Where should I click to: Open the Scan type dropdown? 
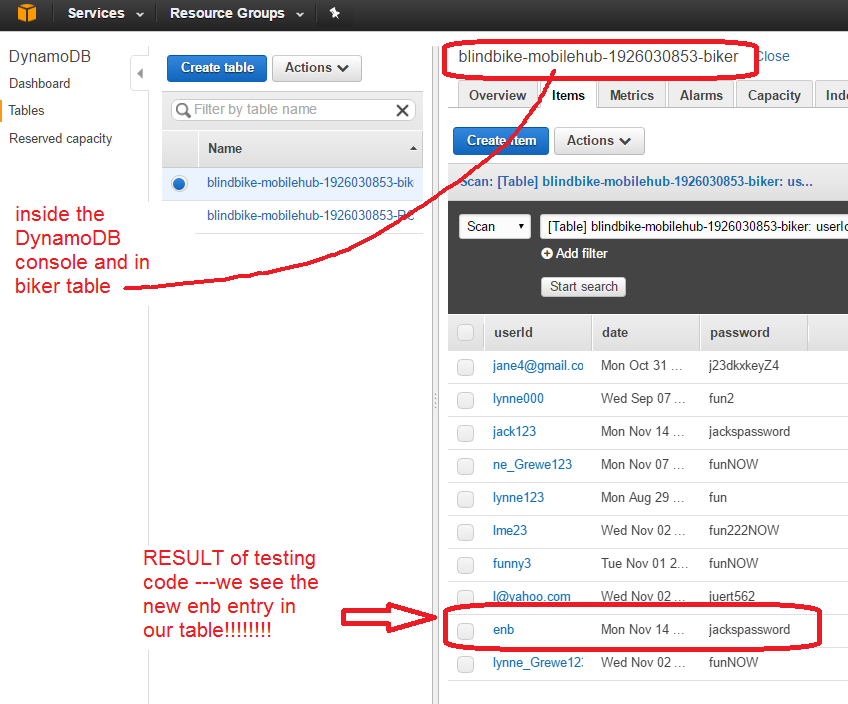[x=495, y=226]
